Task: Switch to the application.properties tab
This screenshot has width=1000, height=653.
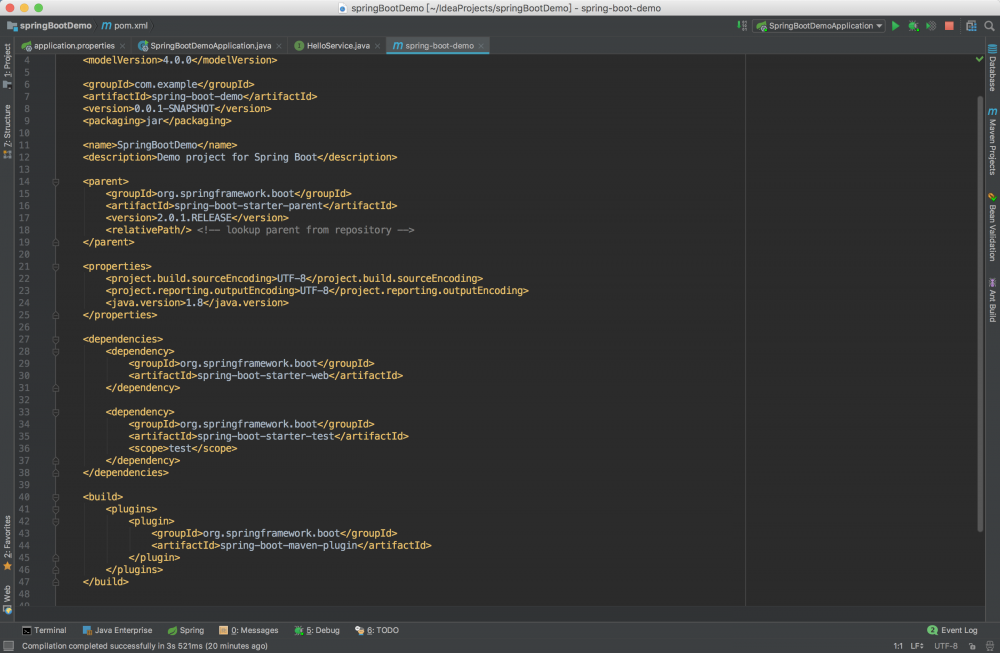Action: pos(70,45)
